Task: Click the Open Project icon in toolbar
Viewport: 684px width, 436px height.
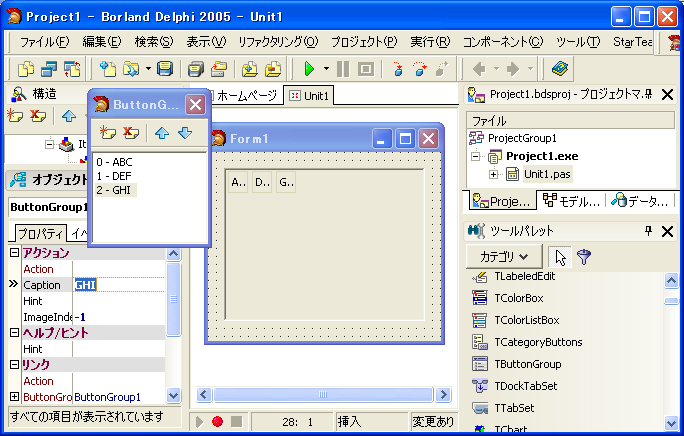Action: (x=219, y=69)
